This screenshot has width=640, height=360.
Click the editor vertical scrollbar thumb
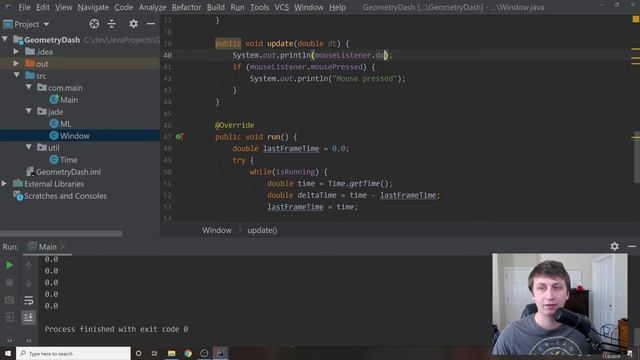[x=637, y=157]
